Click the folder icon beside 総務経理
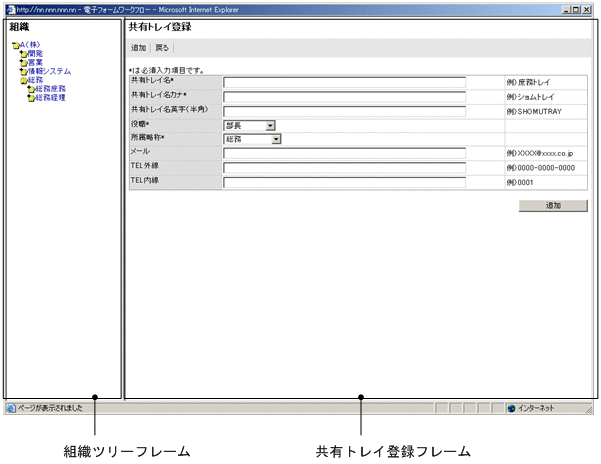Screen dimensions: 601x464 tap(31, 98)
